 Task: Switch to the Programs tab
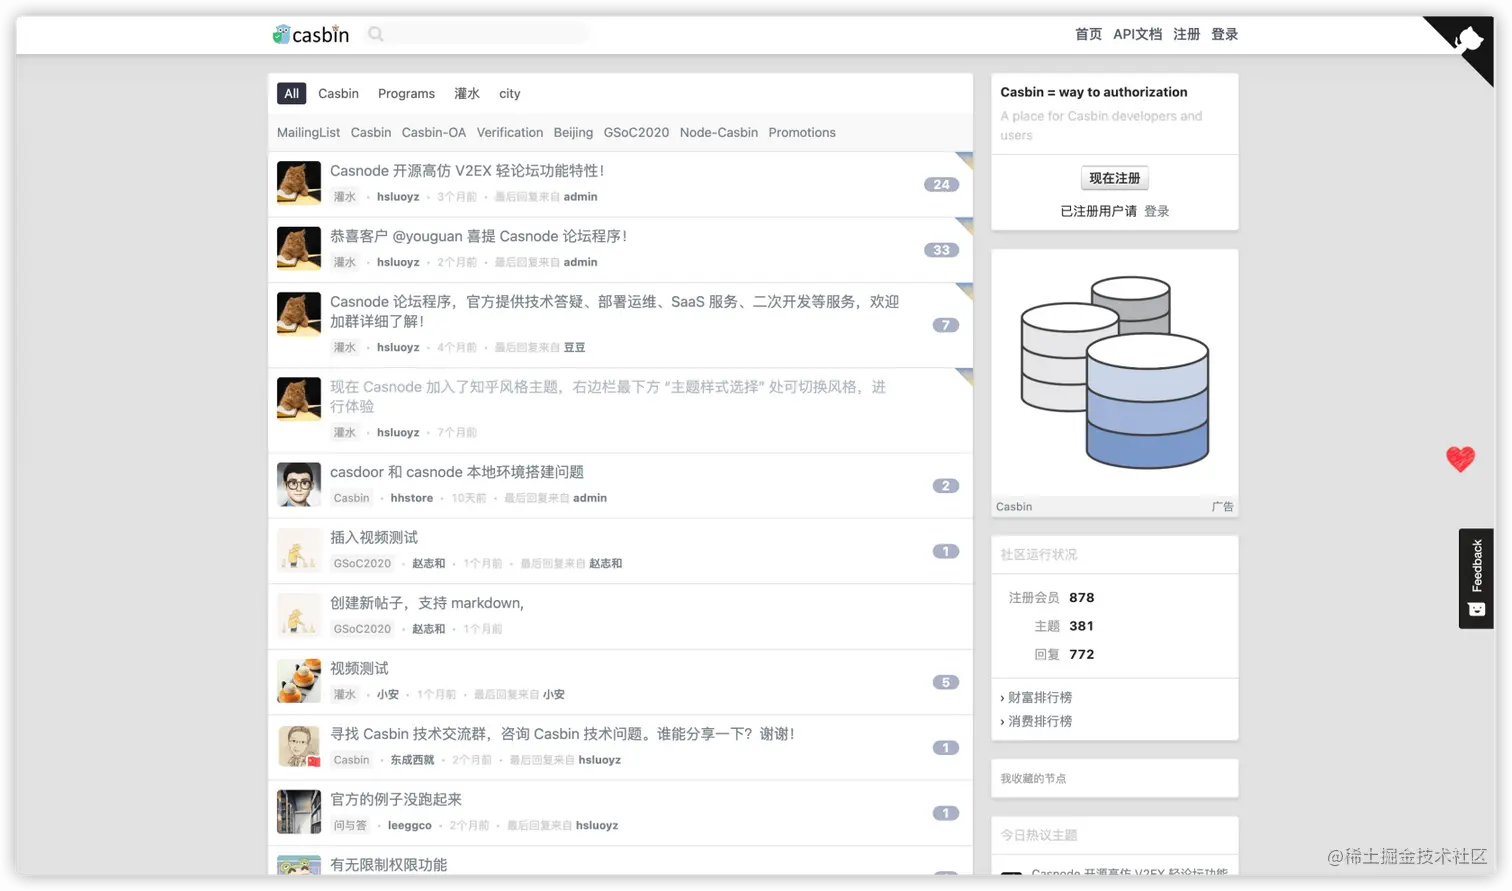(406, 93)
